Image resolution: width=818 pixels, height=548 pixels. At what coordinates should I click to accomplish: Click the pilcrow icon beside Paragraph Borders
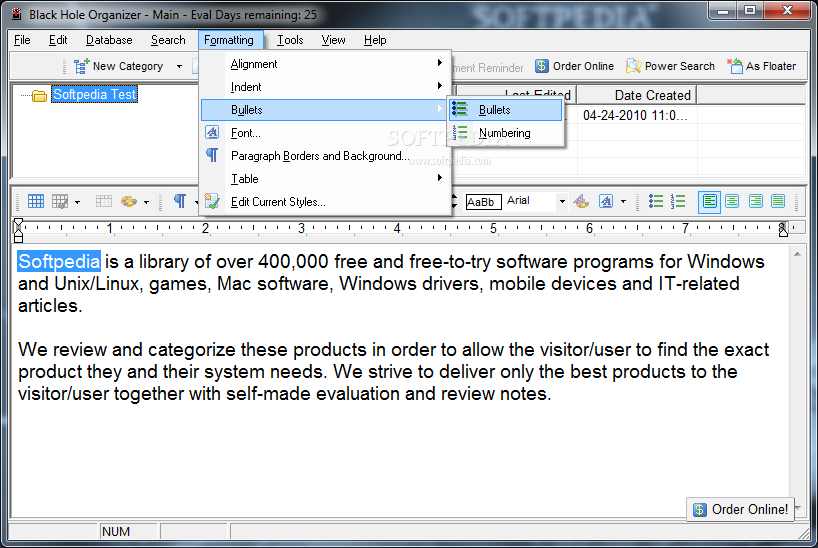click(x=212, y=155)
